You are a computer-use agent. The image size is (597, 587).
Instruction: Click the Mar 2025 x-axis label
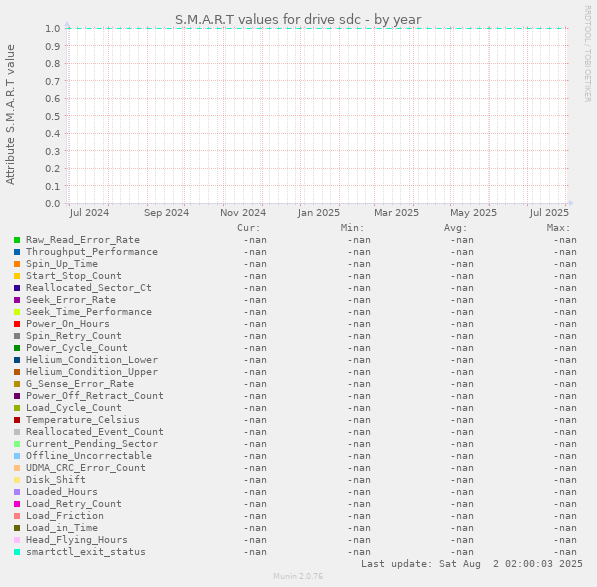(x=396, y=212)
